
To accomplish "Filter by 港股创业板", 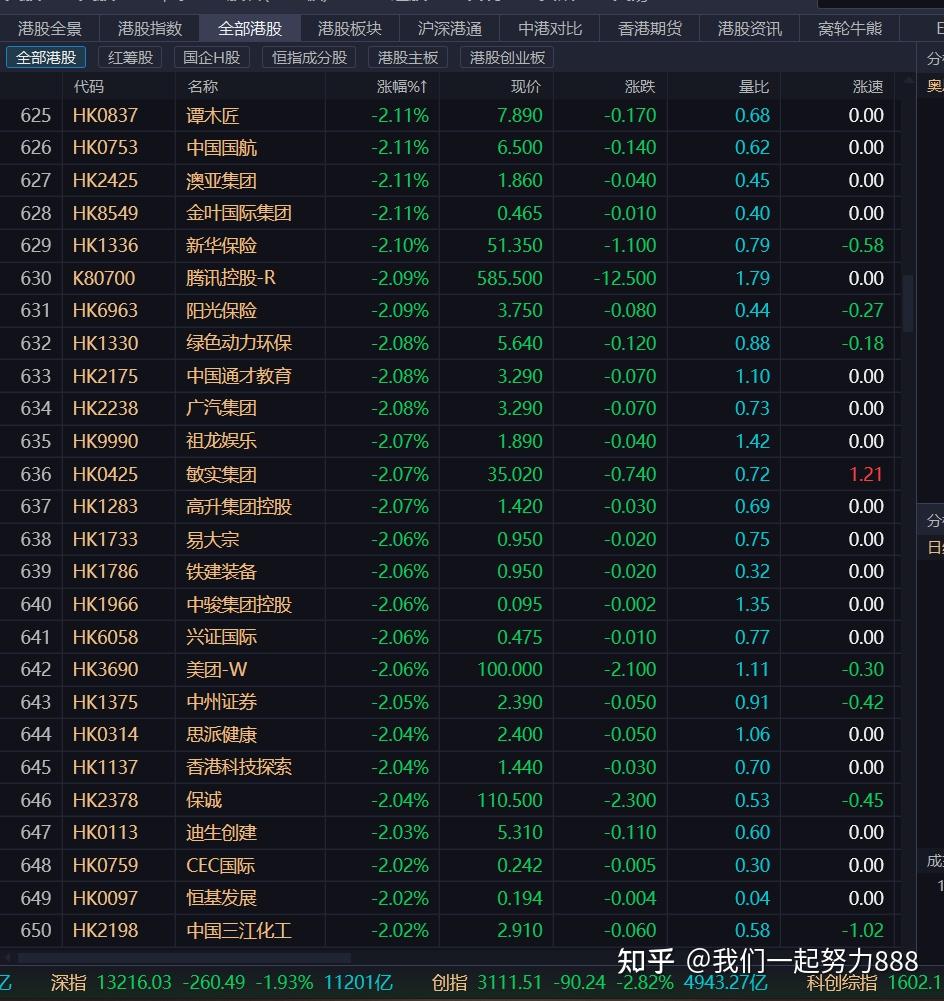I will pos(507,58).
